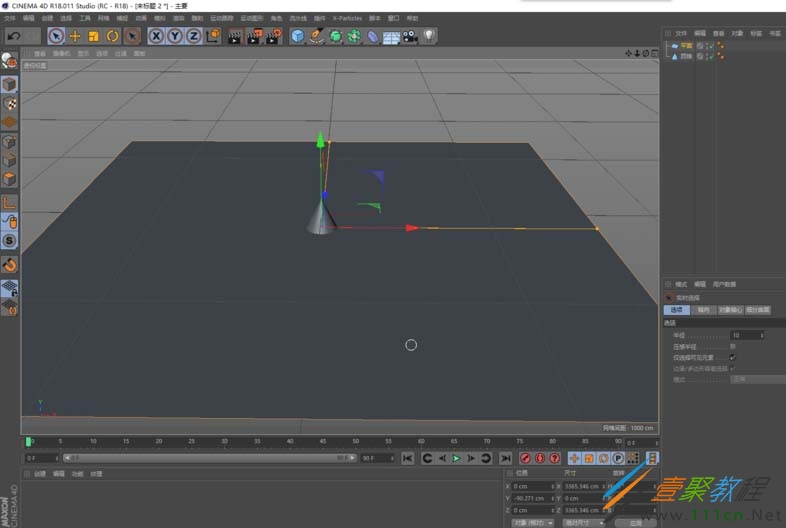Screen dimensions: 786x528
Task: Toggle the Y axis lock button
Action: click(x=175, y=36)
